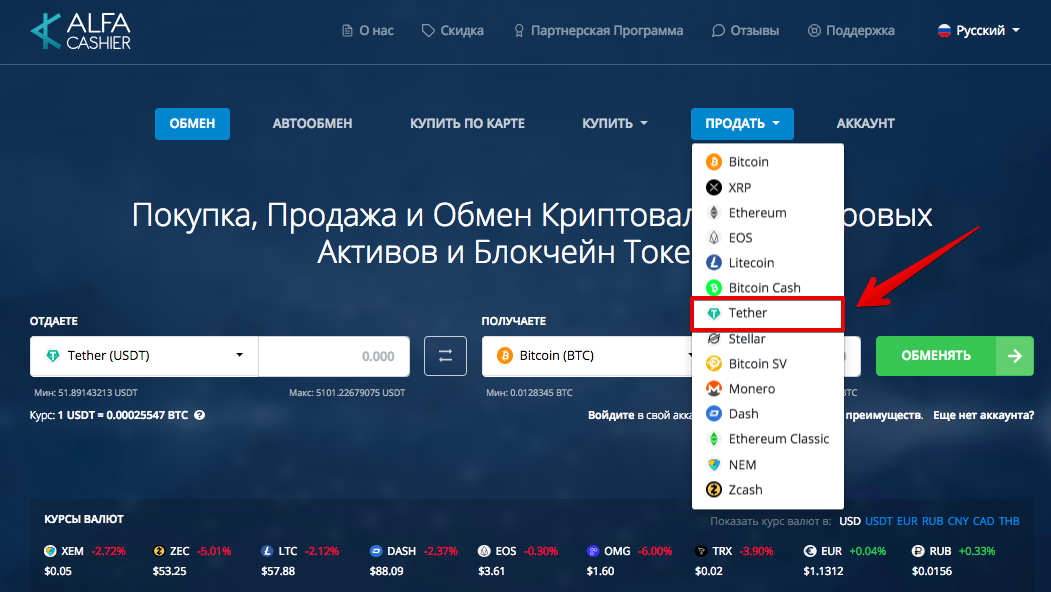This screenshot has width=1051, height=592.
Task: Open the Партнерская Программа link
Action: pos(598,31)
